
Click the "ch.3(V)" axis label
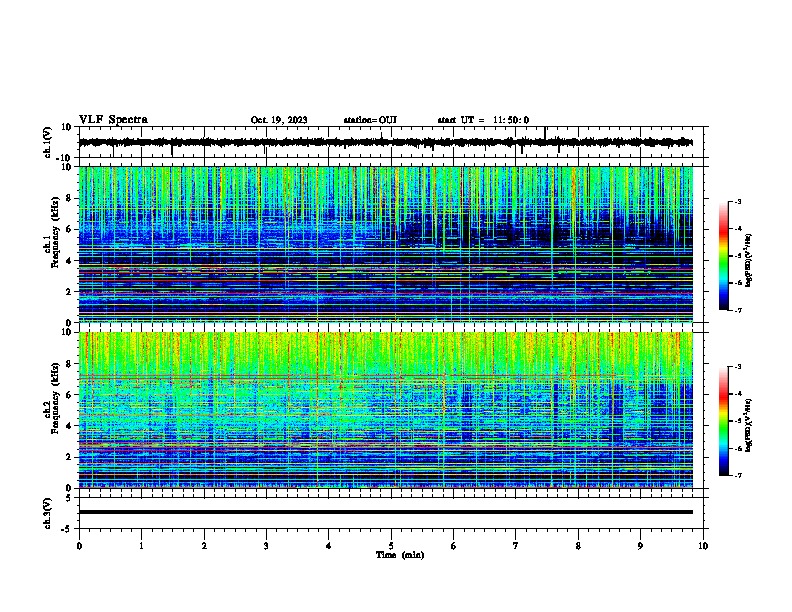[48, 513]
